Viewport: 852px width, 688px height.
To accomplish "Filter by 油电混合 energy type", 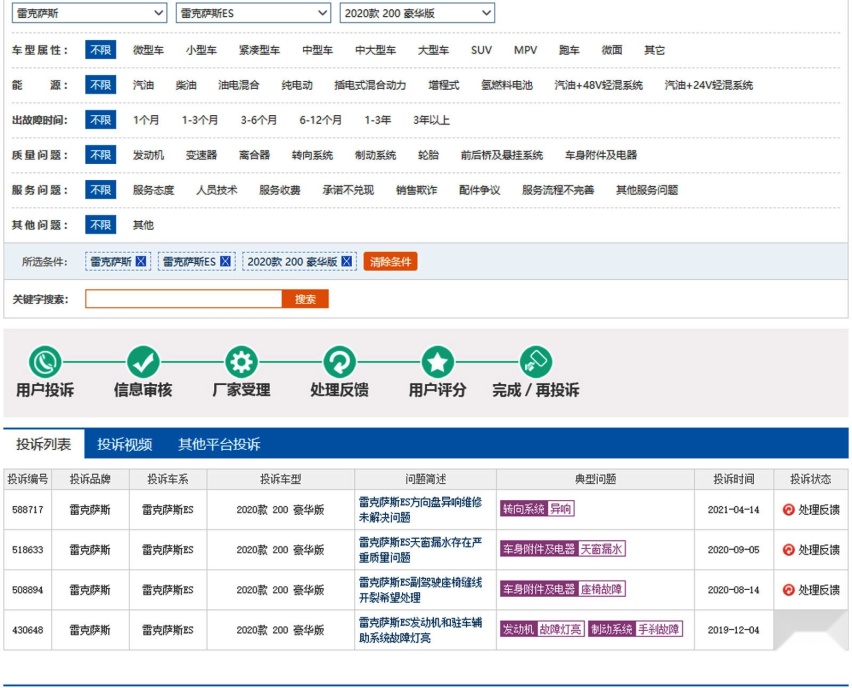I will pos(239,85).
